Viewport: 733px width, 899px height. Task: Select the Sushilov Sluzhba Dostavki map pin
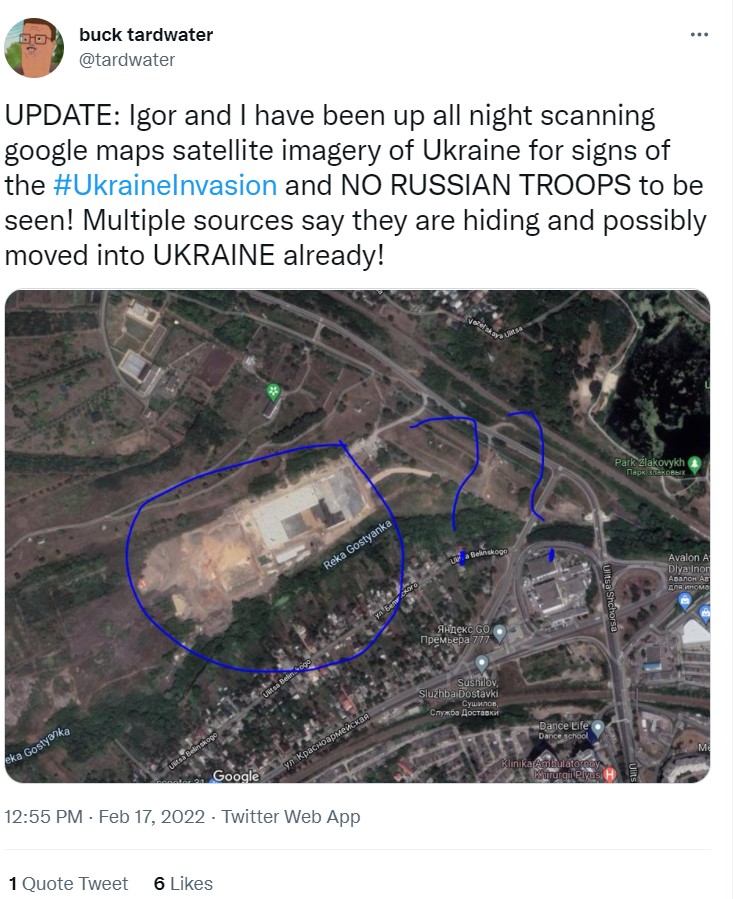pyautogui.click(x=481, y=663)
